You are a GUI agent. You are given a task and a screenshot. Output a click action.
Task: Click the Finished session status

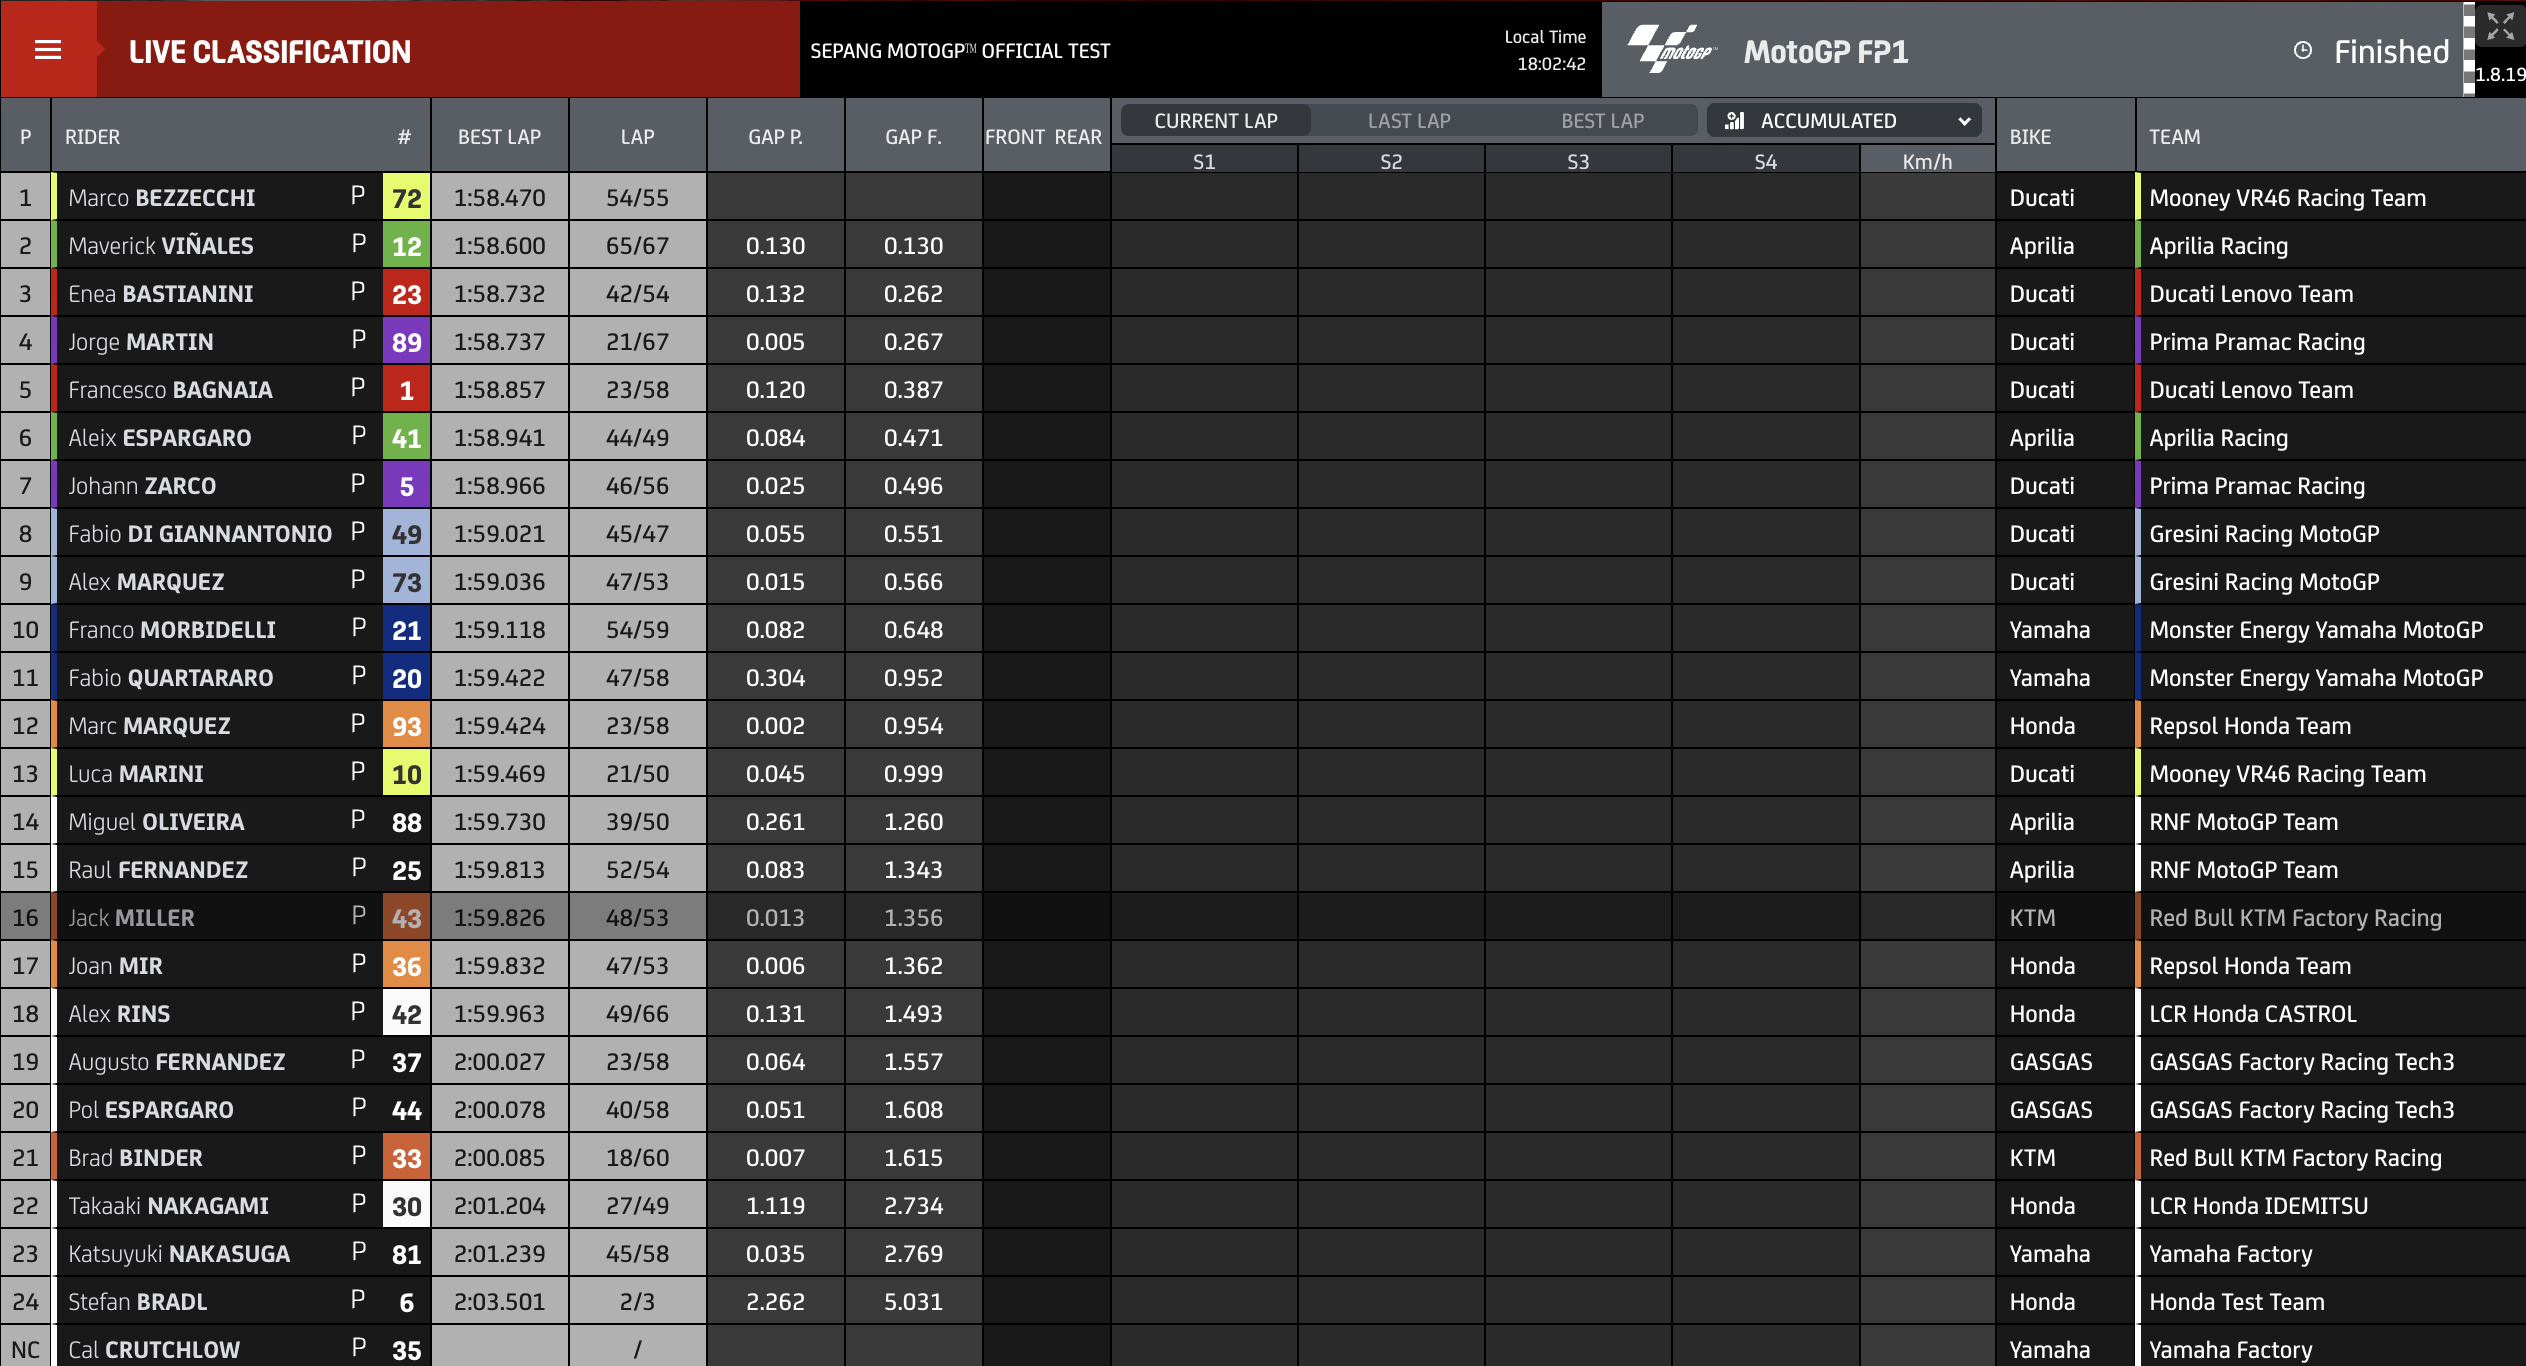(2391, 52)
